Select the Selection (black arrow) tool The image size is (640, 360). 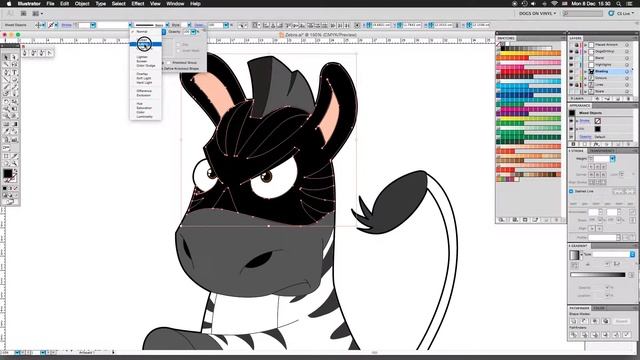pos(6,58)
